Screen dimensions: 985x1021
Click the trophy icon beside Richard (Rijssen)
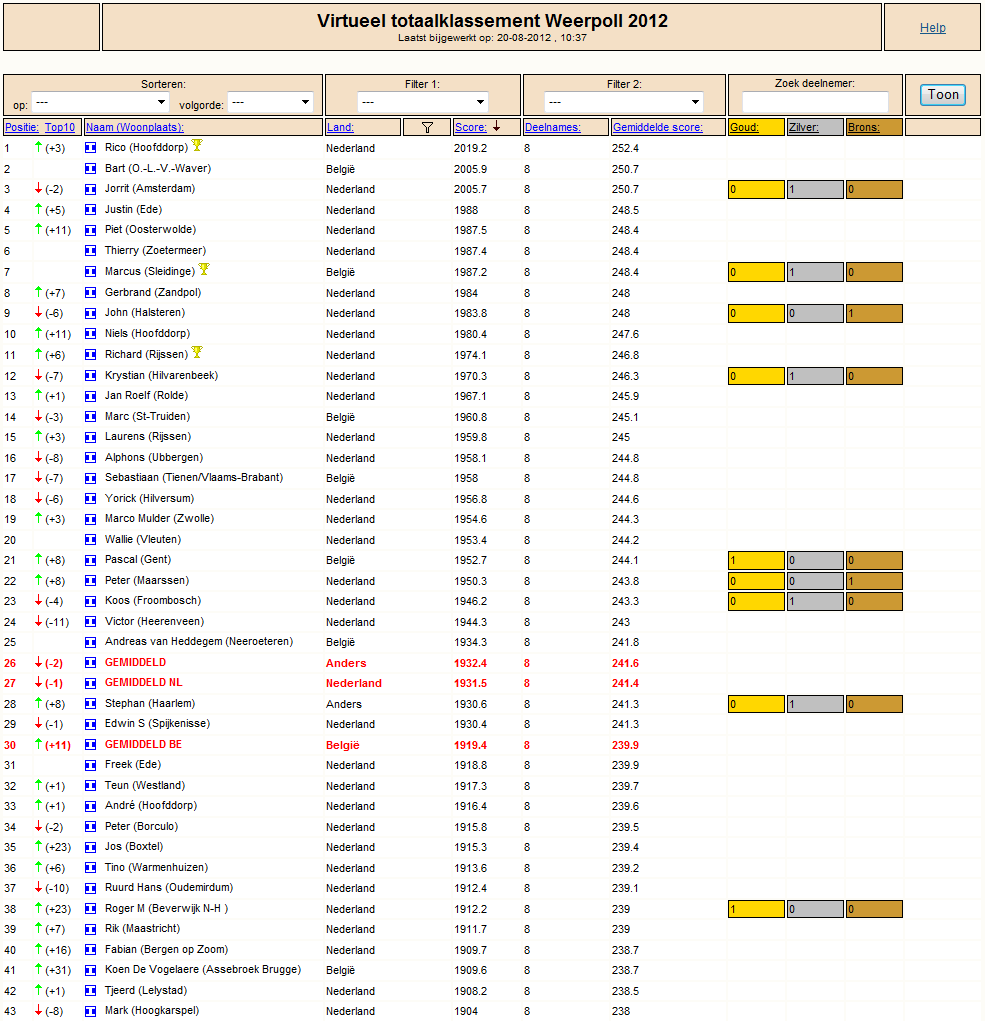[197, 352]
